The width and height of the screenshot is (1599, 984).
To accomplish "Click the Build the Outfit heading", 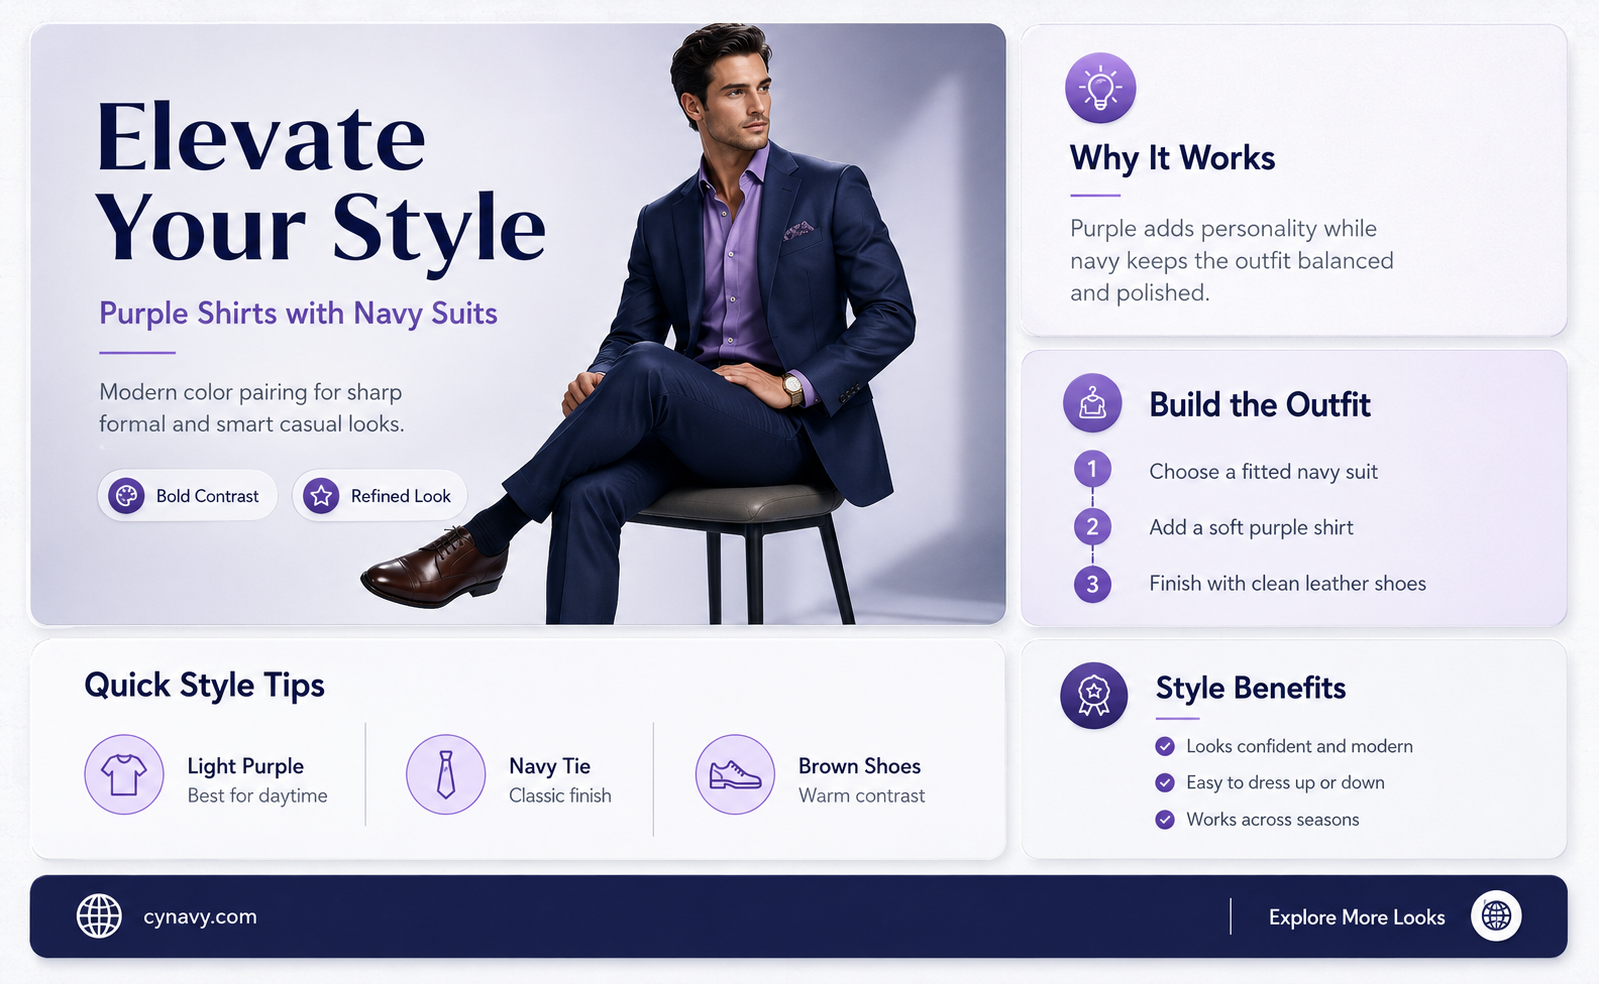I will pyautogui.click(x=1259, y=405).
